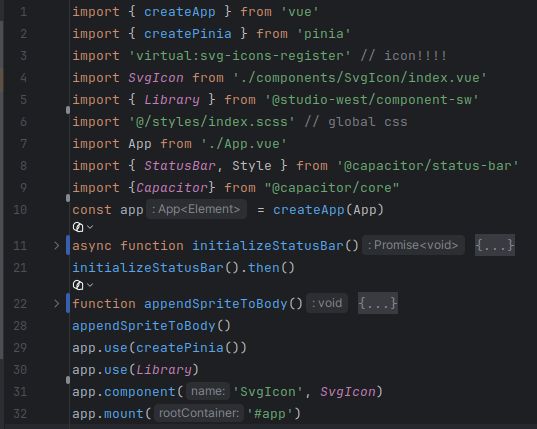Click '@/styles/index.scss' string
Screen dimensions: 537x429
212,122
